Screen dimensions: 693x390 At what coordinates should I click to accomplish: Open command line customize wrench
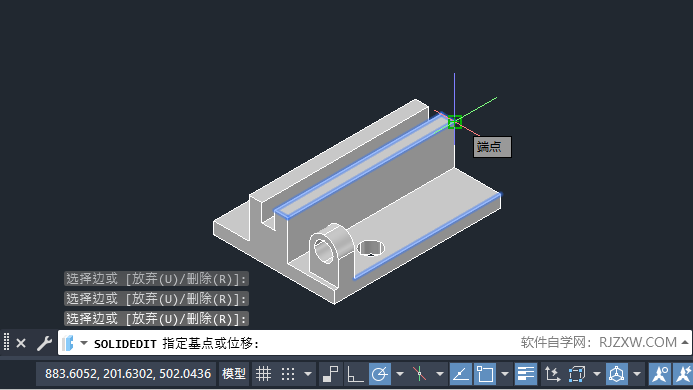coord(44,343)
